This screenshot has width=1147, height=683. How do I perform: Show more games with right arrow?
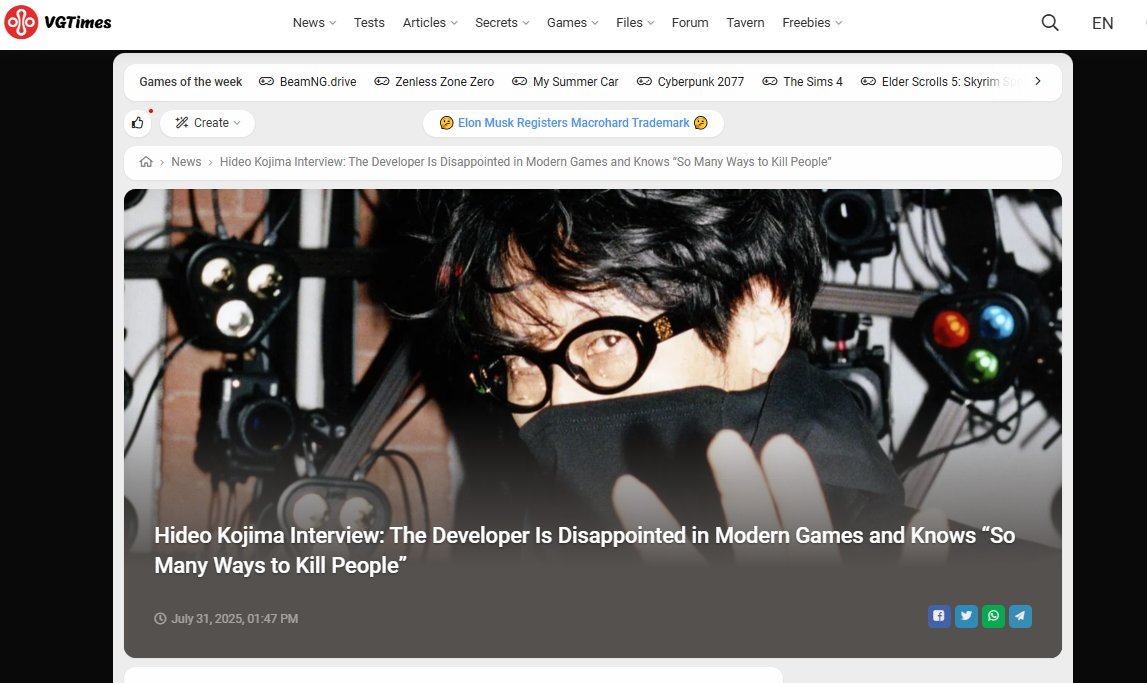tap(1037, 81)
